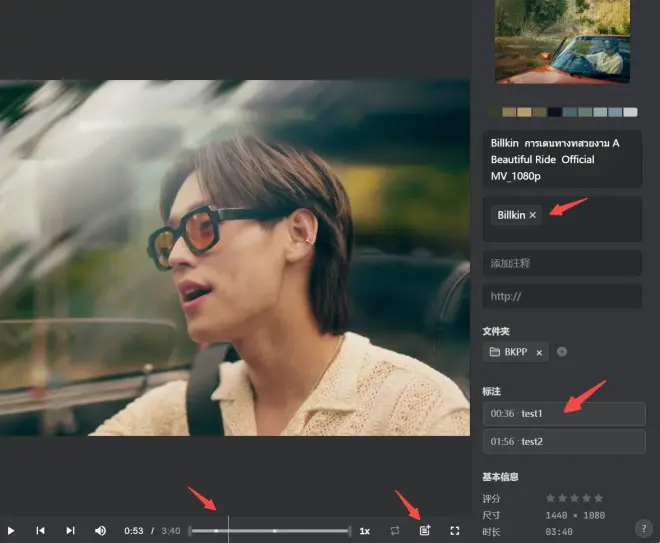Click the 1440 × 1080 size value

tap(575, 515)
